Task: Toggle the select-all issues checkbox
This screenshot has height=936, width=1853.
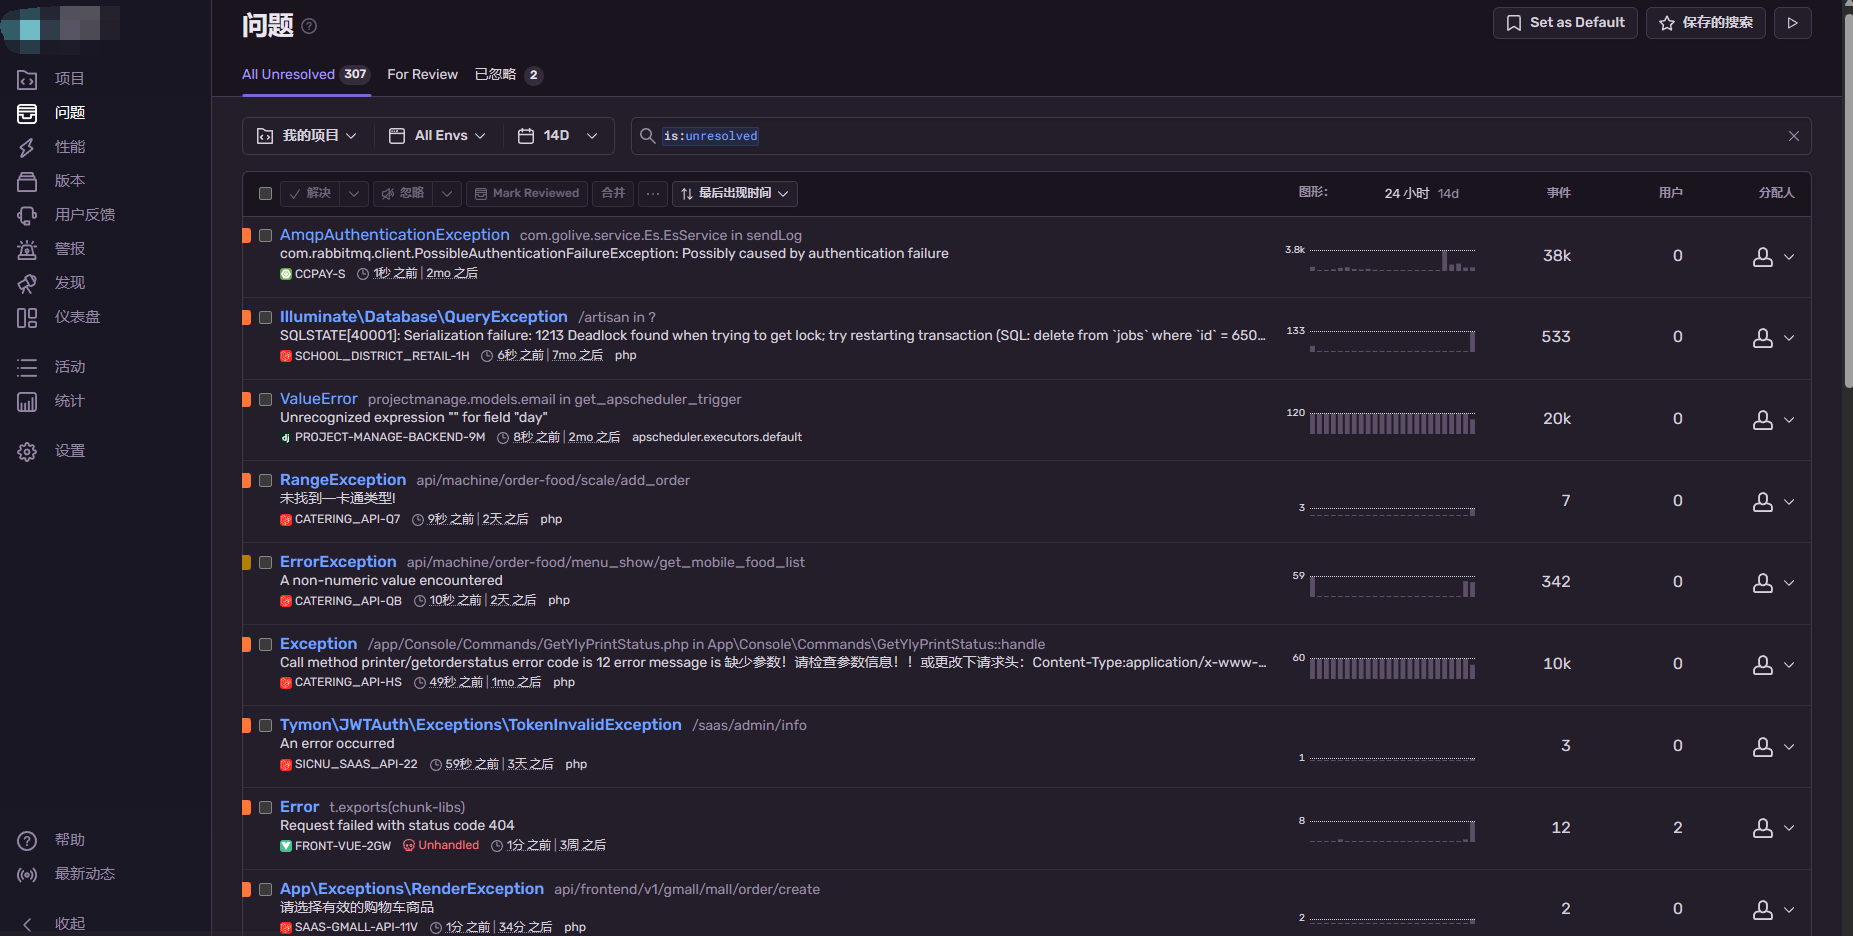Action: click(265, 193)
